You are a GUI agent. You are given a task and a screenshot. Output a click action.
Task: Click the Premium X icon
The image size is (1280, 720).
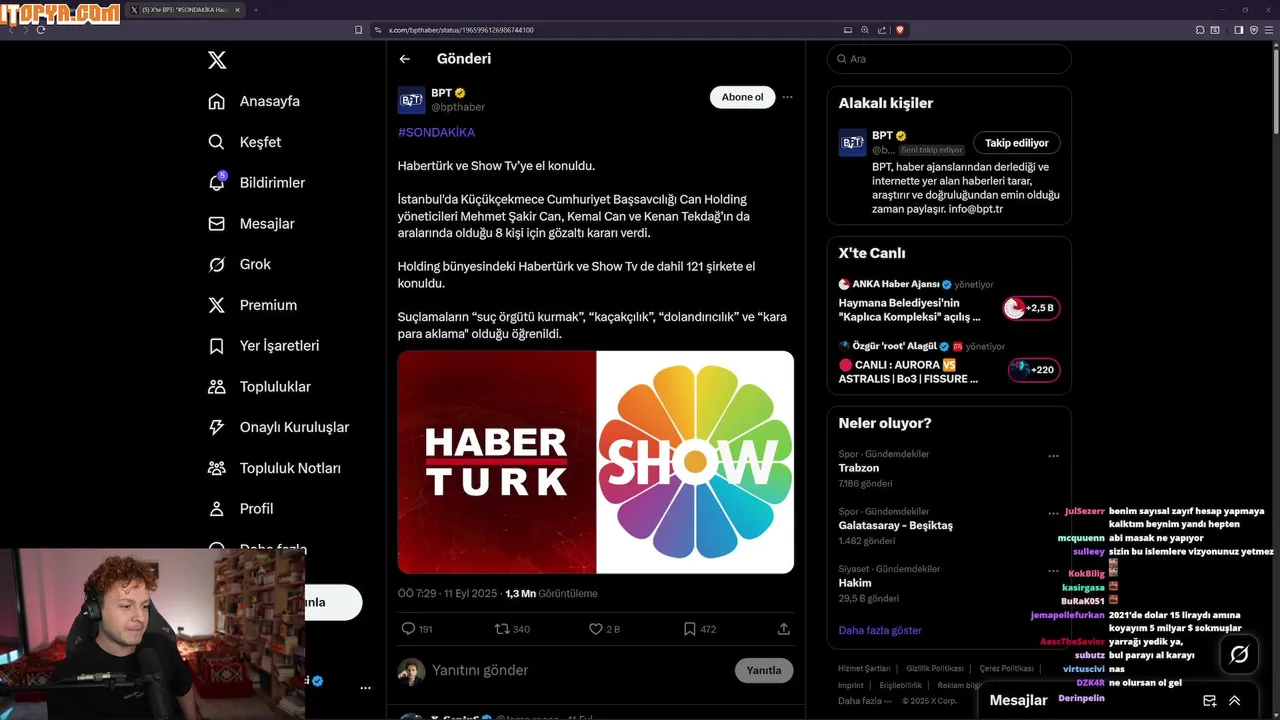click(x=217, y=305)
